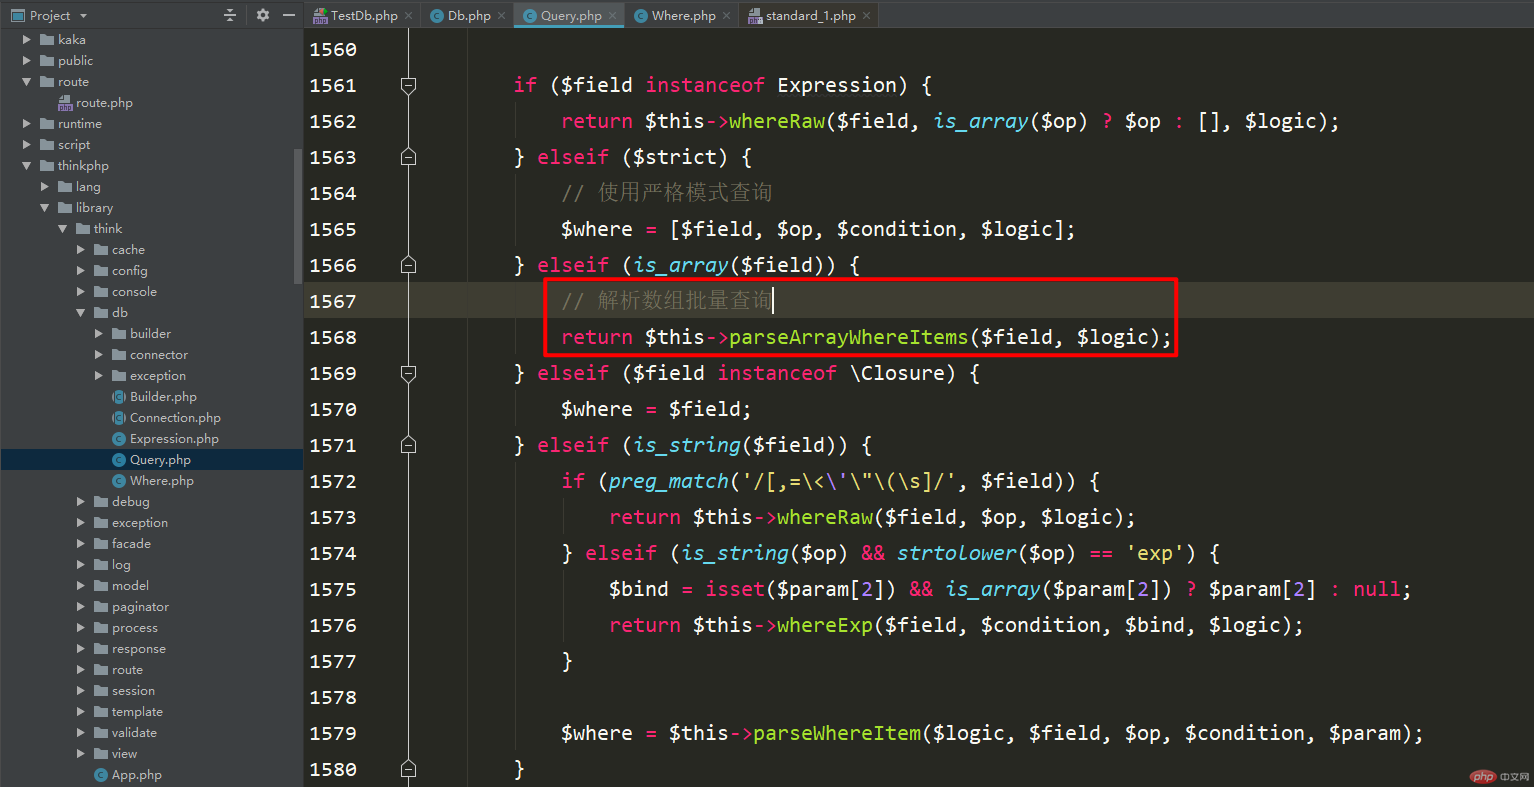1534x787 pixels.
Task: Open Project panel settings gear
Action: coord(263,15)
